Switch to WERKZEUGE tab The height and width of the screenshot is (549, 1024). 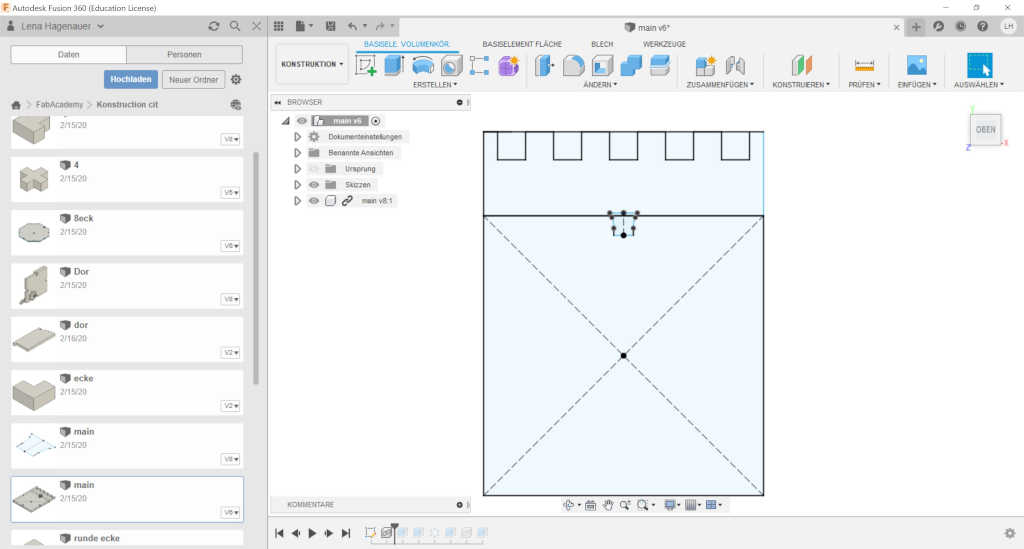point(664,44)
